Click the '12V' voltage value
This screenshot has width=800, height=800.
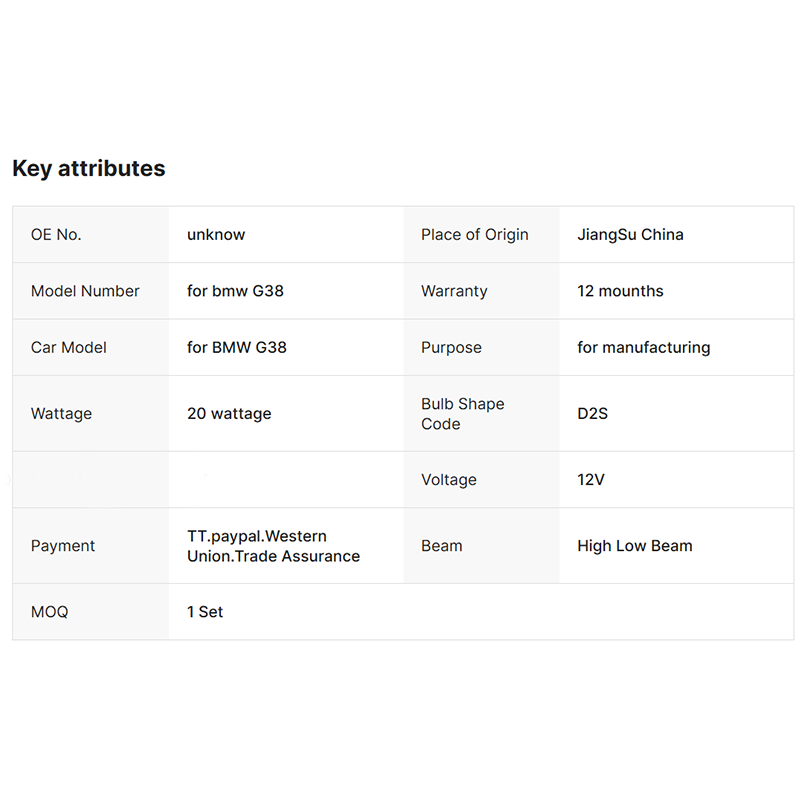(591, 479)
